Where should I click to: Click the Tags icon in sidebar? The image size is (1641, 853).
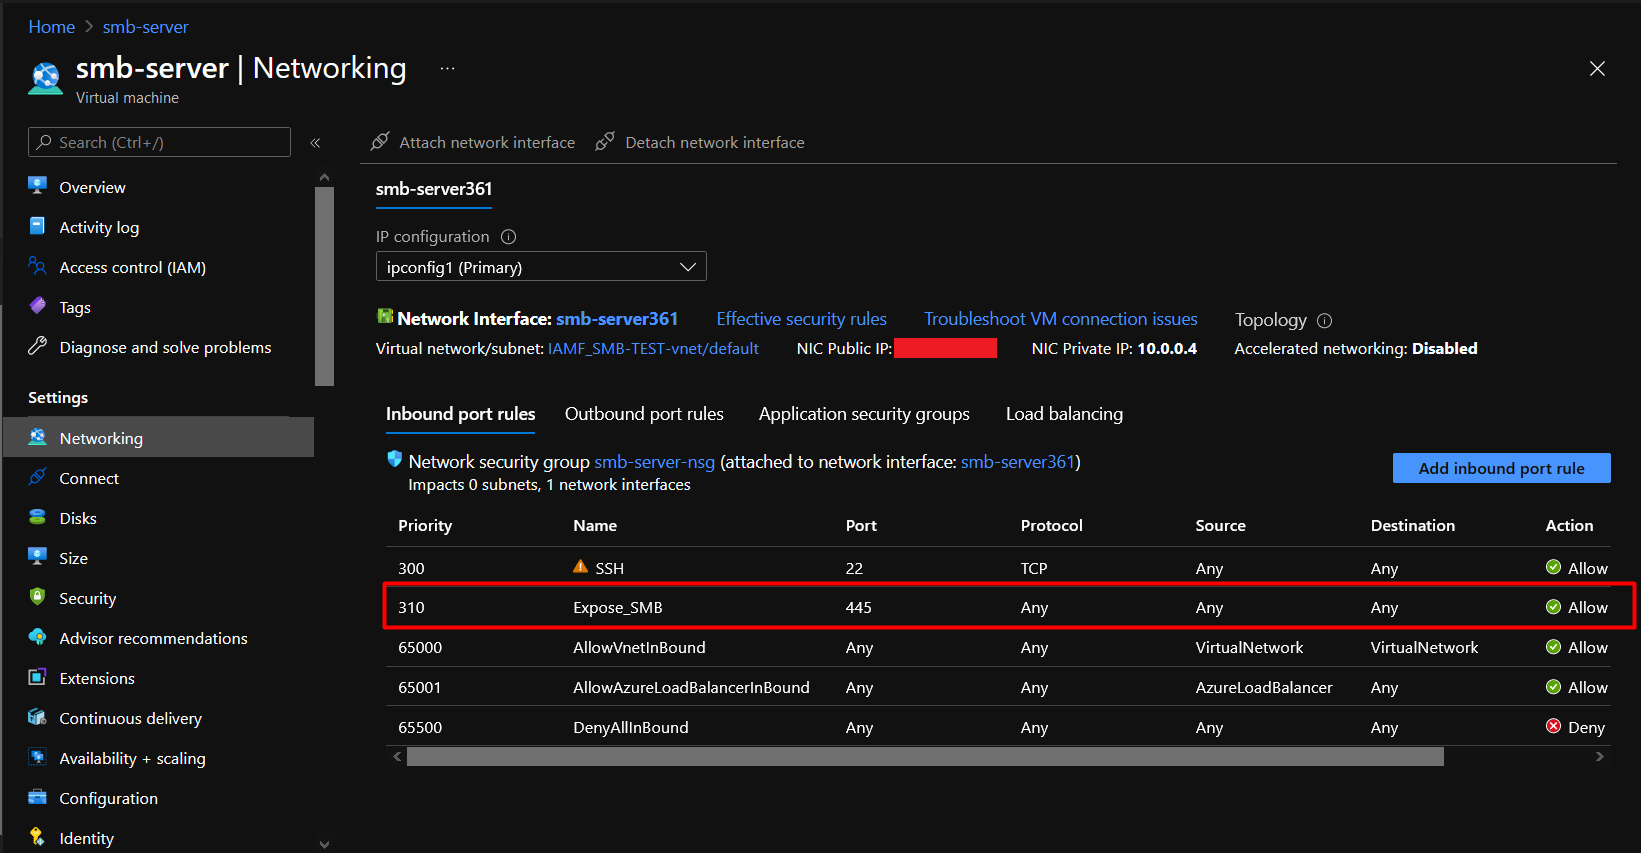coord(37,306)
